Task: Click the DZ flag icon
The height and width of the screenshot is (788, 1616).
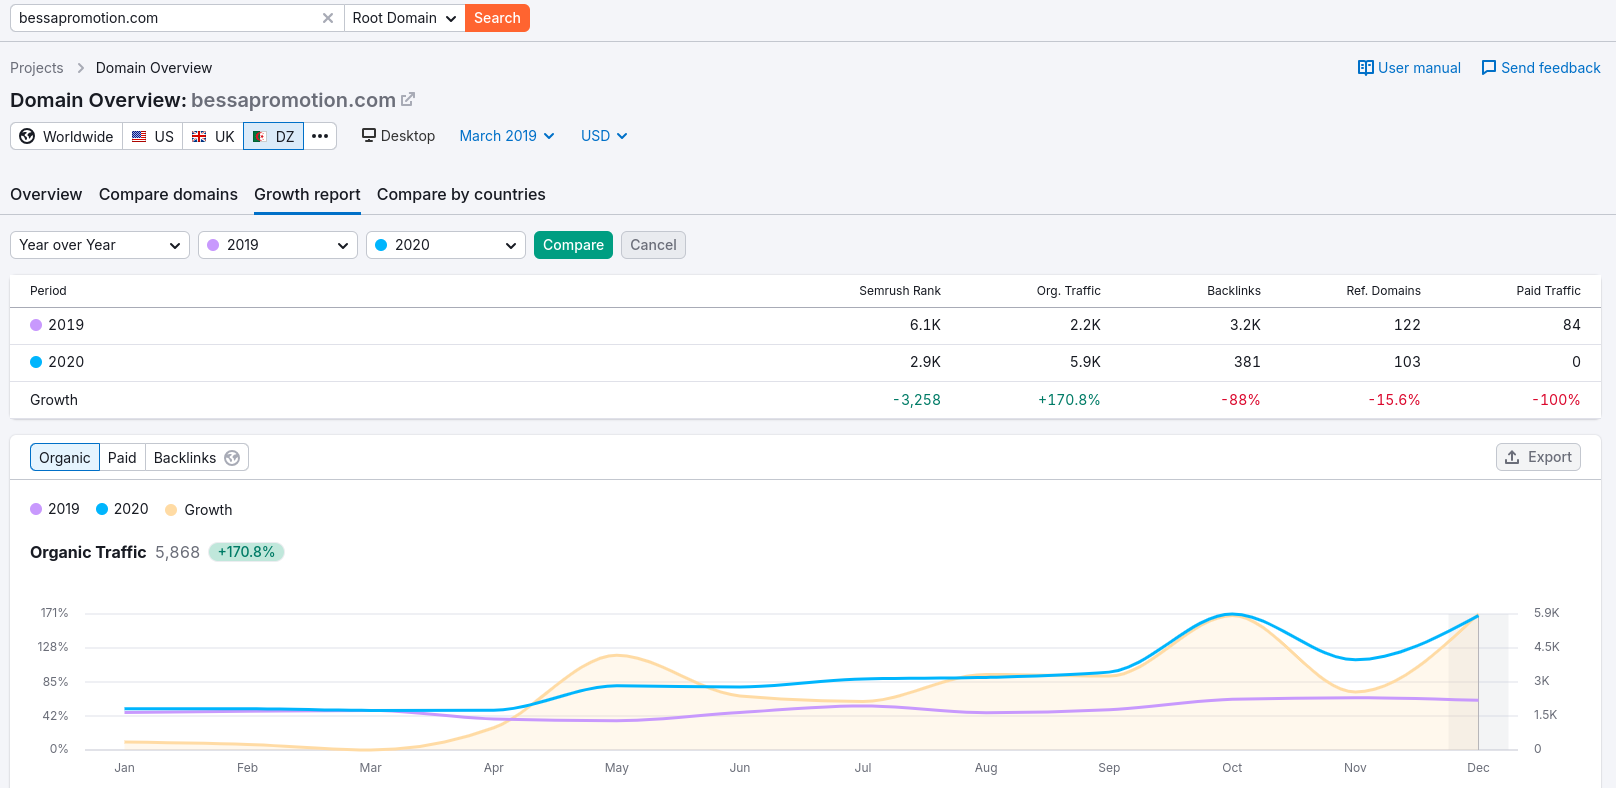Action: pos(260,137)
